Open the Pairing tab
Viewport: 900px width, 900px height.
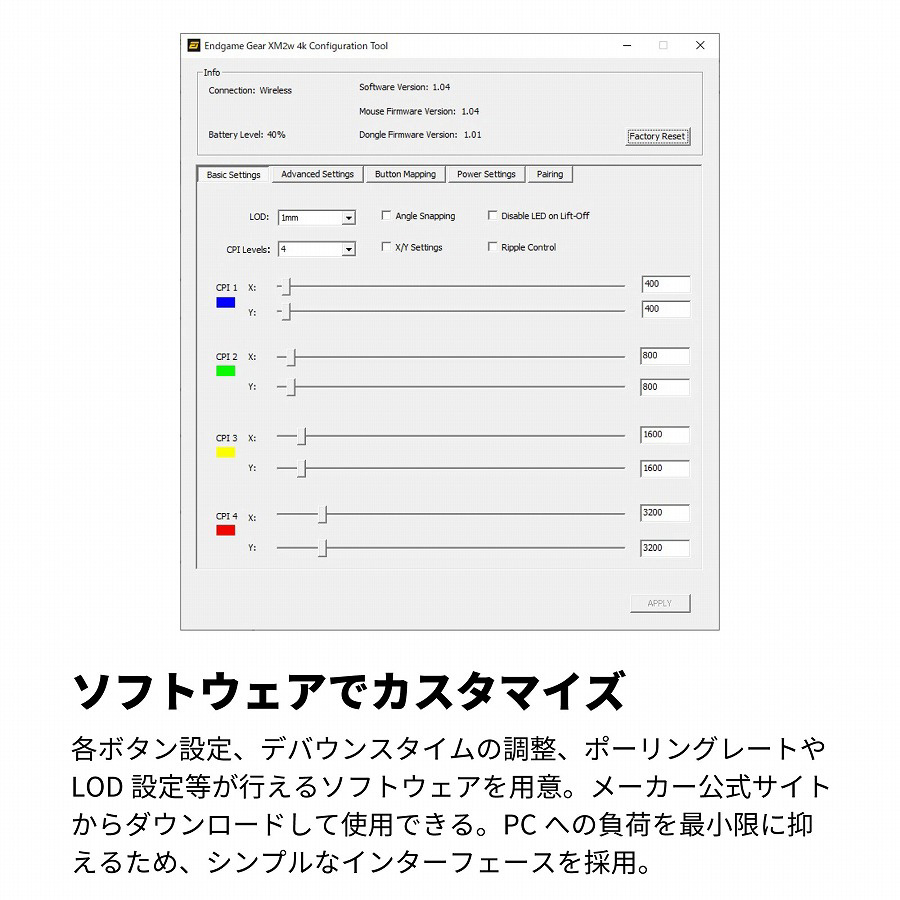[549, 175]
